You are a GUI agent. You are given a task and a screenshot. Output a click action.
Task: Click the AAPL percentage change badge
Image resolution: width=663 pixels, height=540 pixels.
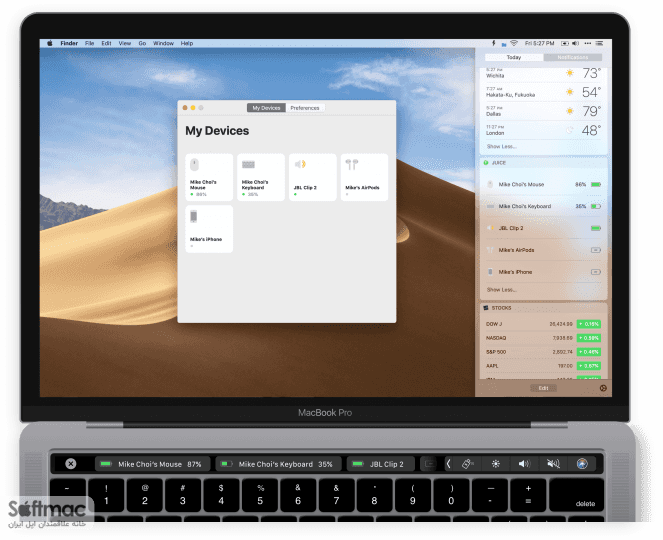pos(589,366)
